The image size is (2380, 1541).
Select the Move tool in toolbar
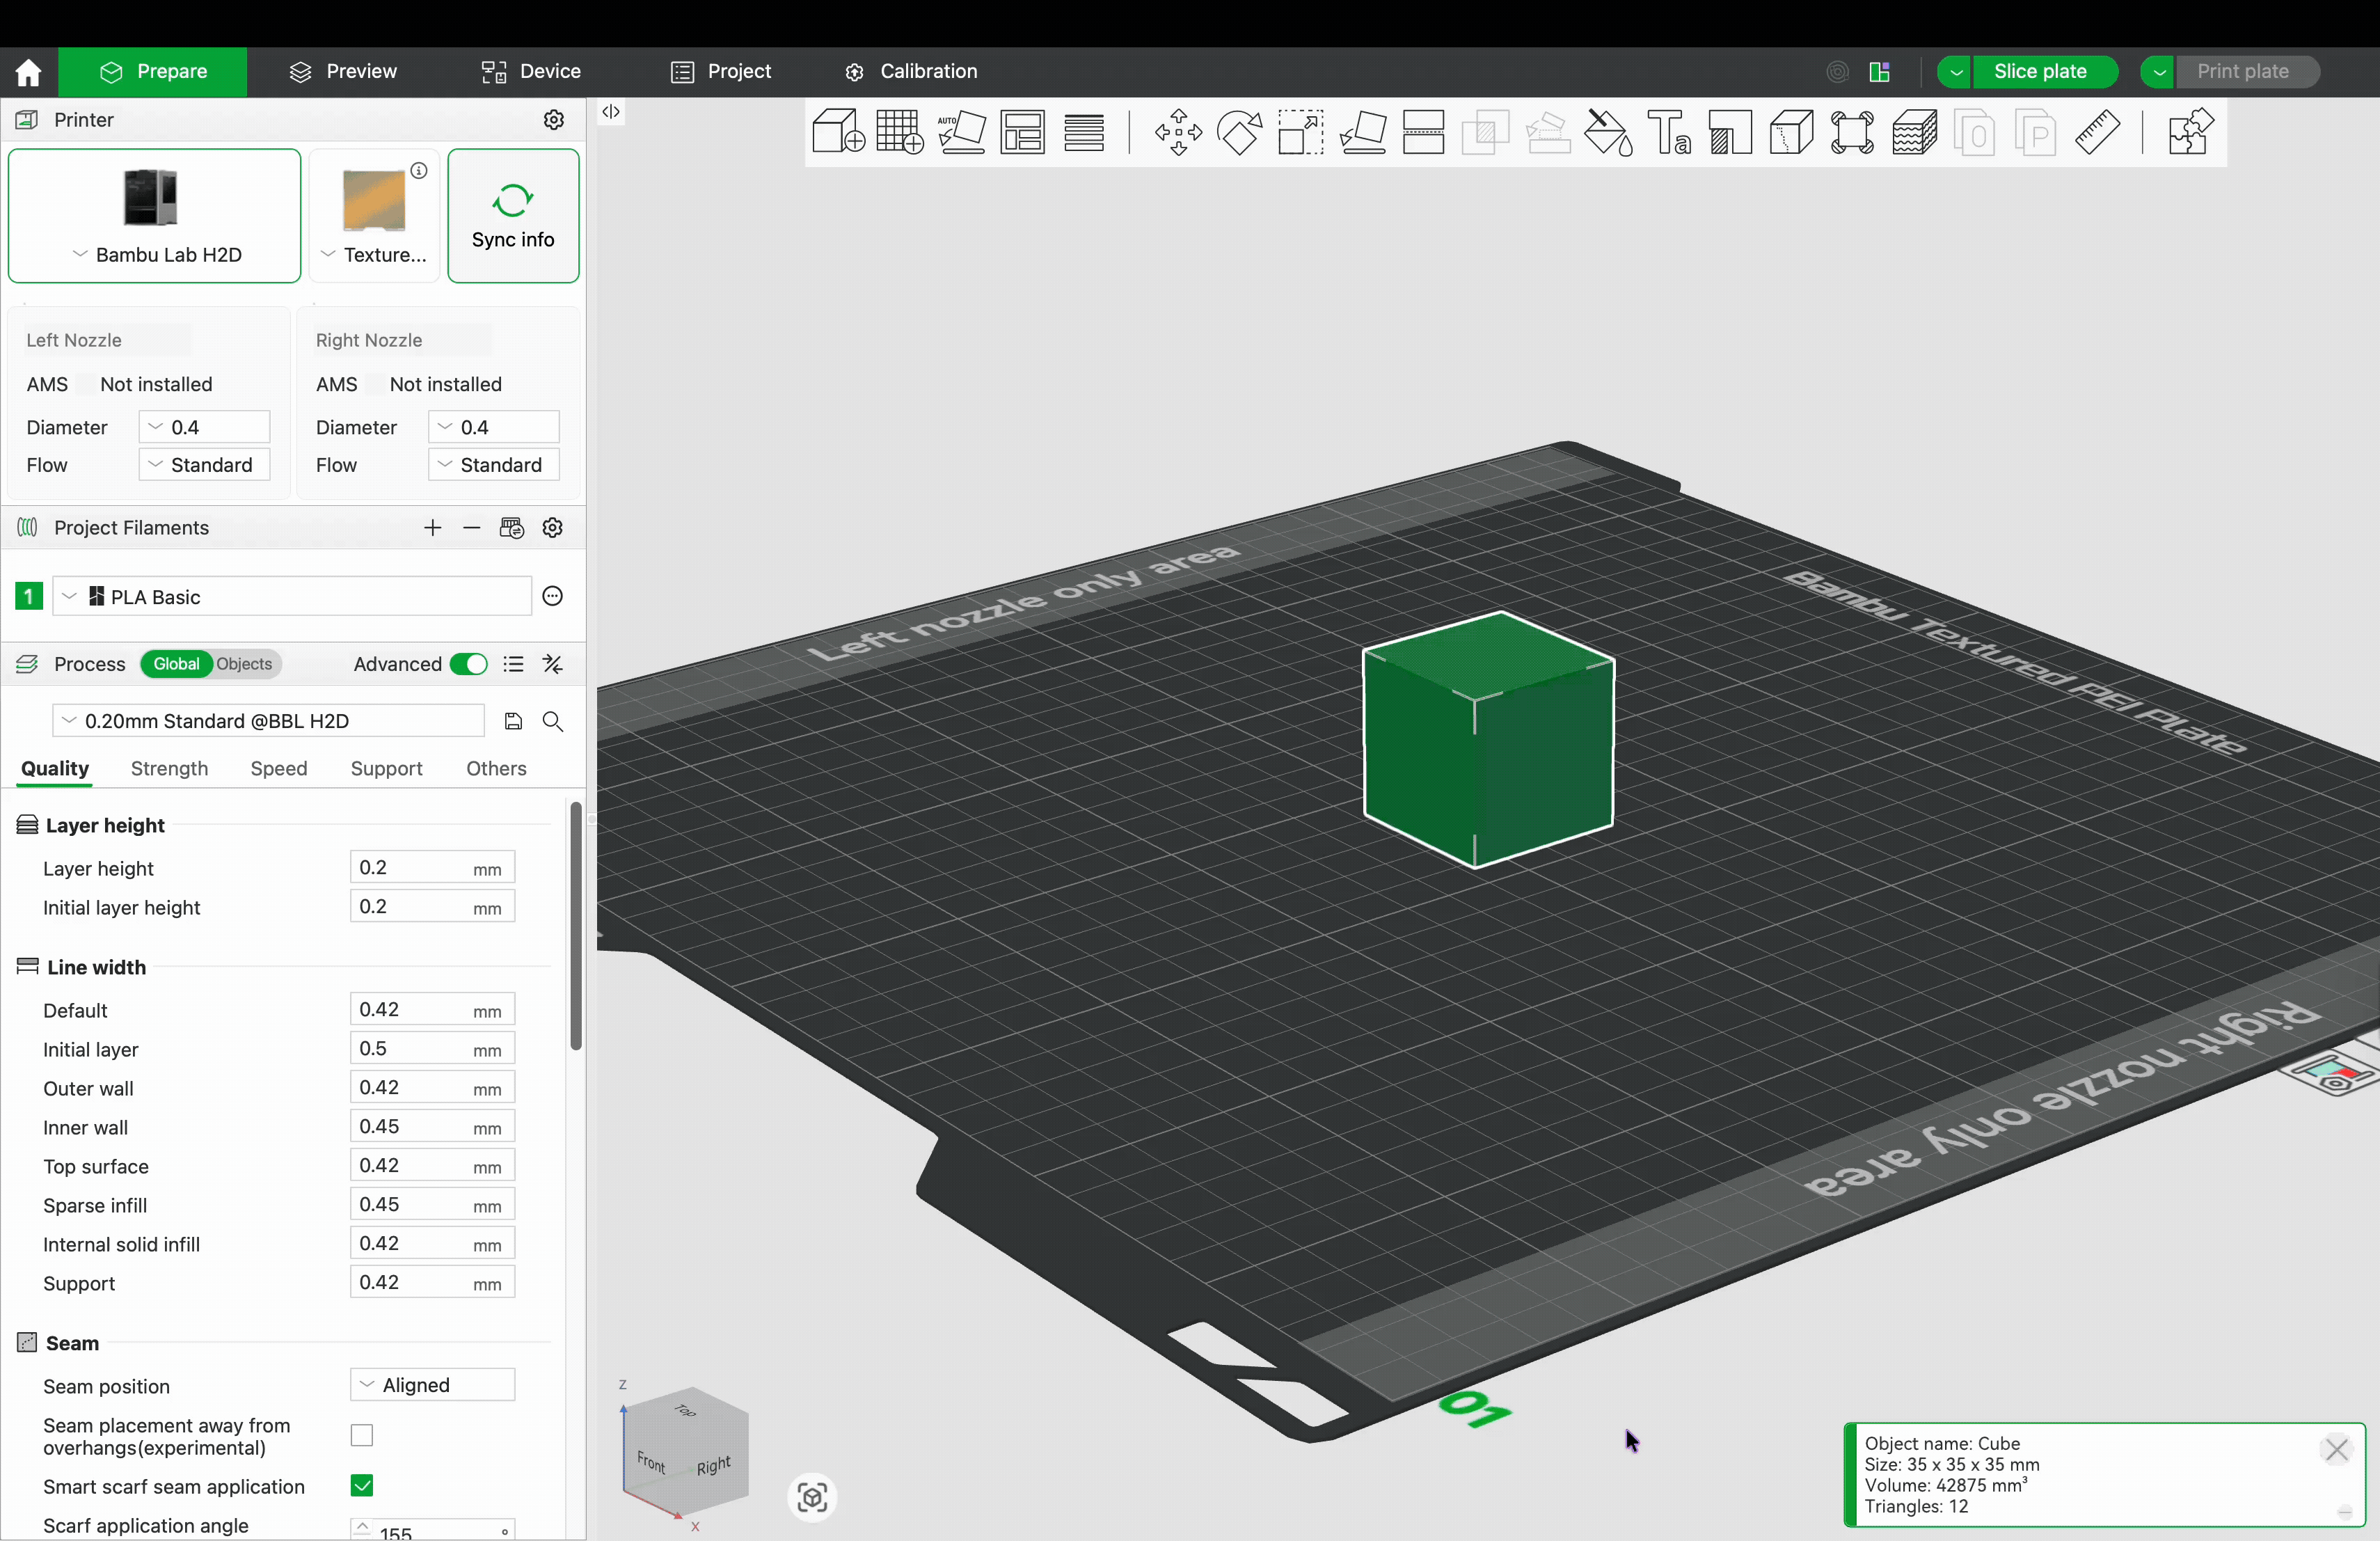tap(1178, 132)
